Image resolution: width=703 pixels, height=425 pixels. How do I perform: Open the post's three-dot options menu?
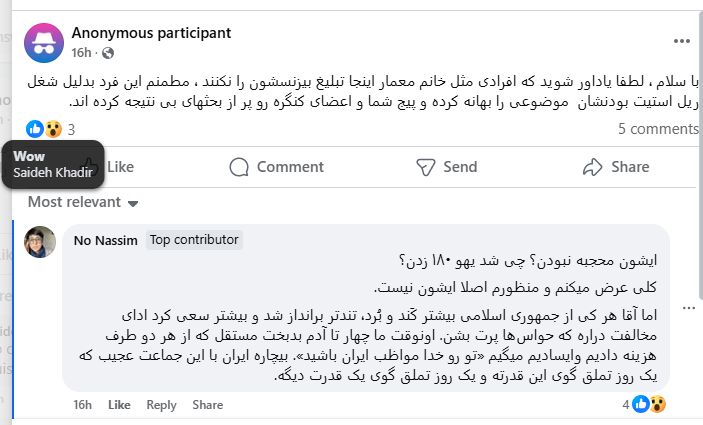pyautogui.click(x=681, y=41)
